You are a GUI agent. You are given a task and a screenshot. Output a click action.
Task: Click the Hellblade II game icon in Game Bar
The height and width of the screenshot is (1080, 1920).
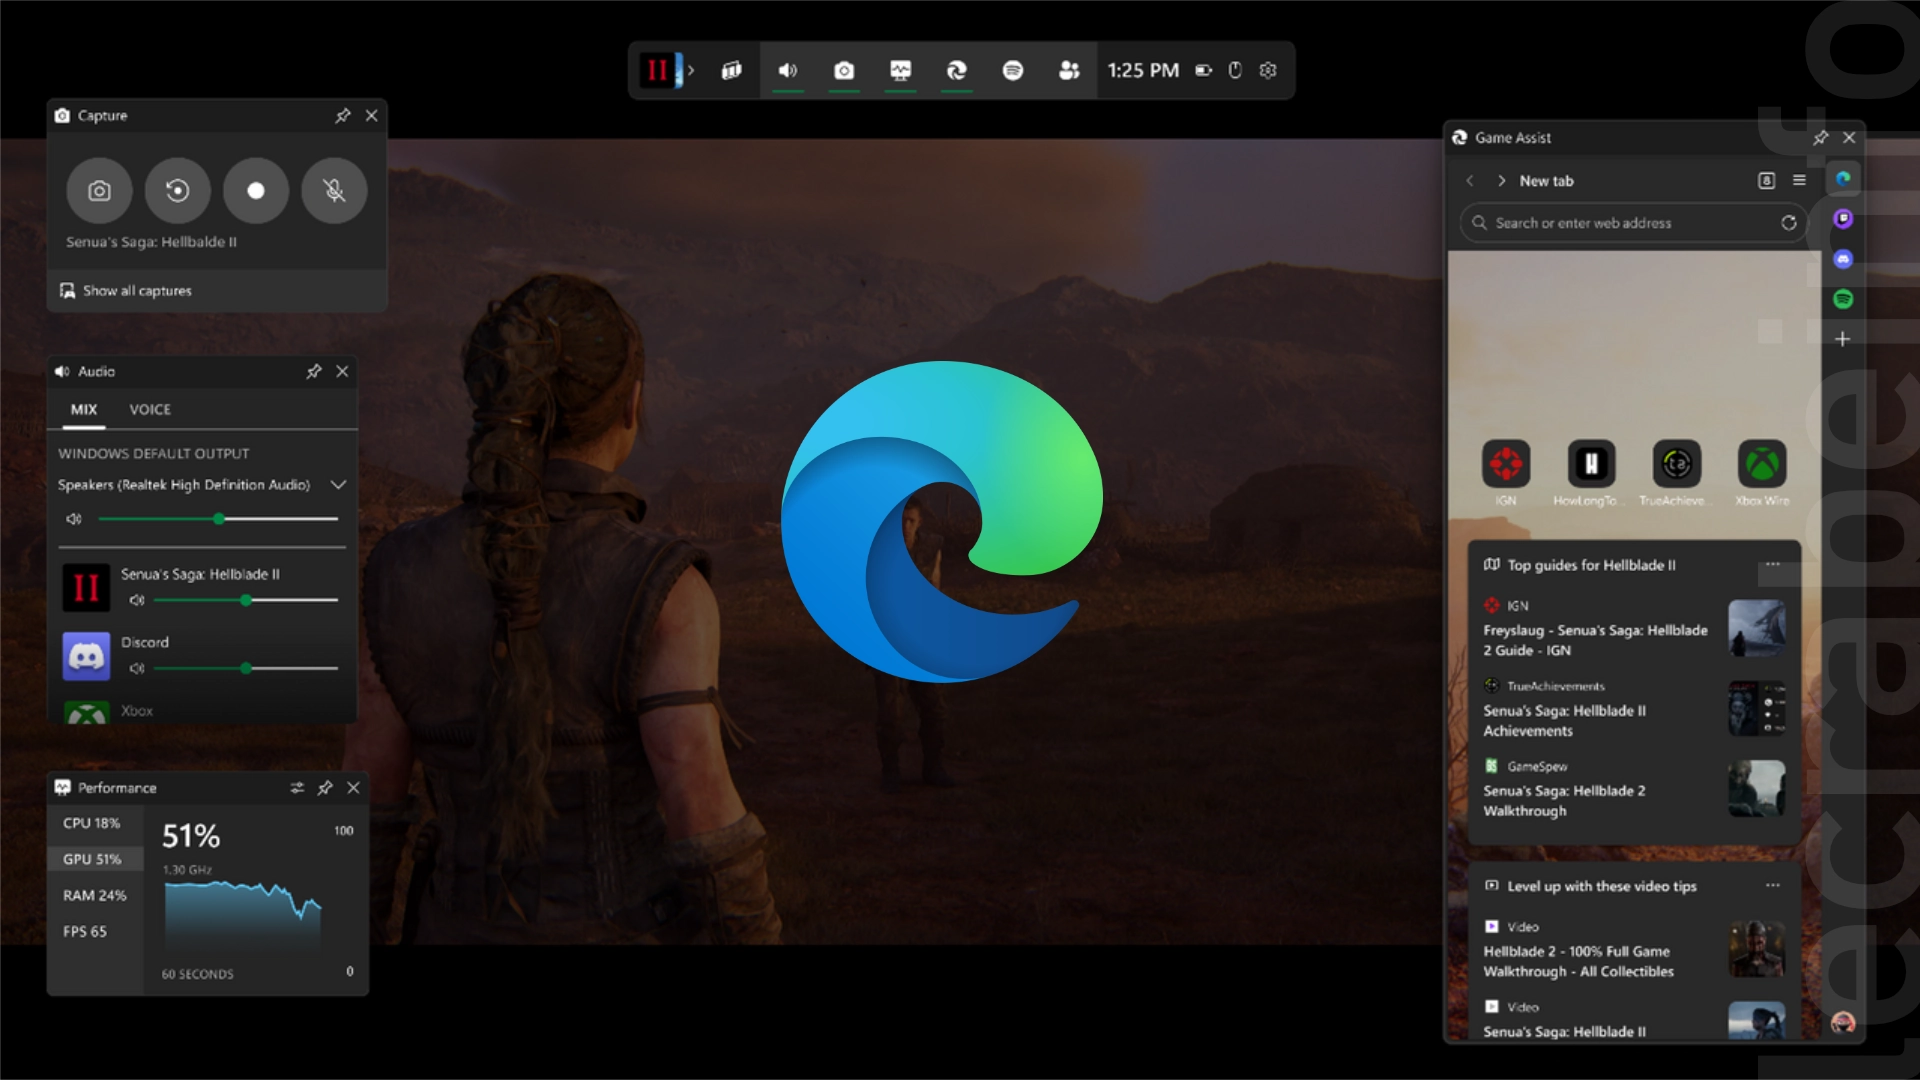click(658, 70)
